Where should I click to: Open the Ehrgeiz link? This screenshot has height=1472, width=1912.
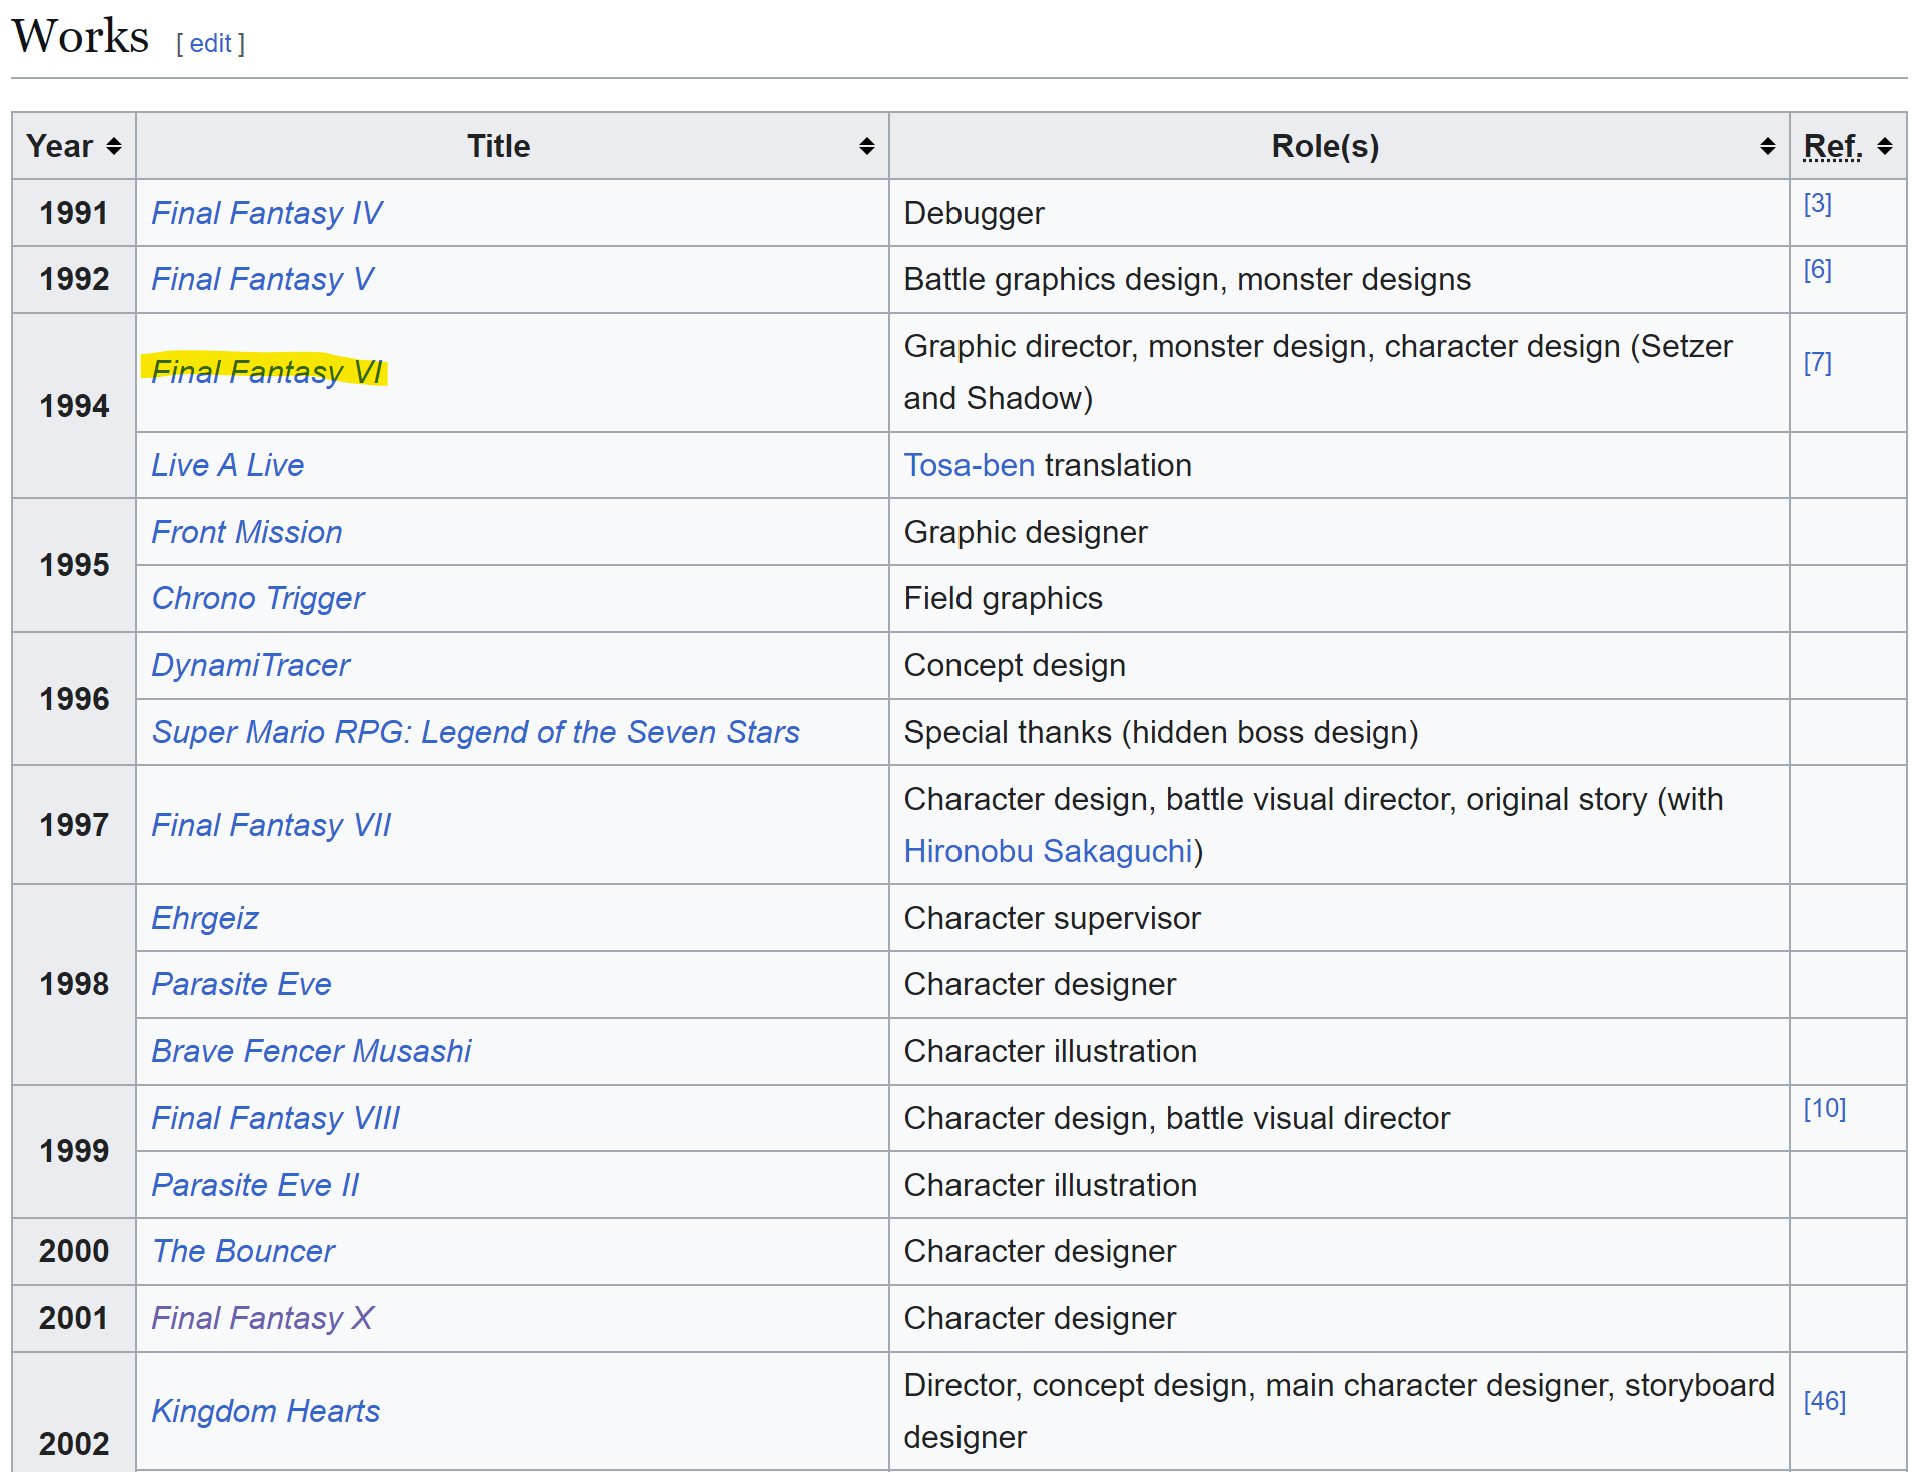(205, 918)
